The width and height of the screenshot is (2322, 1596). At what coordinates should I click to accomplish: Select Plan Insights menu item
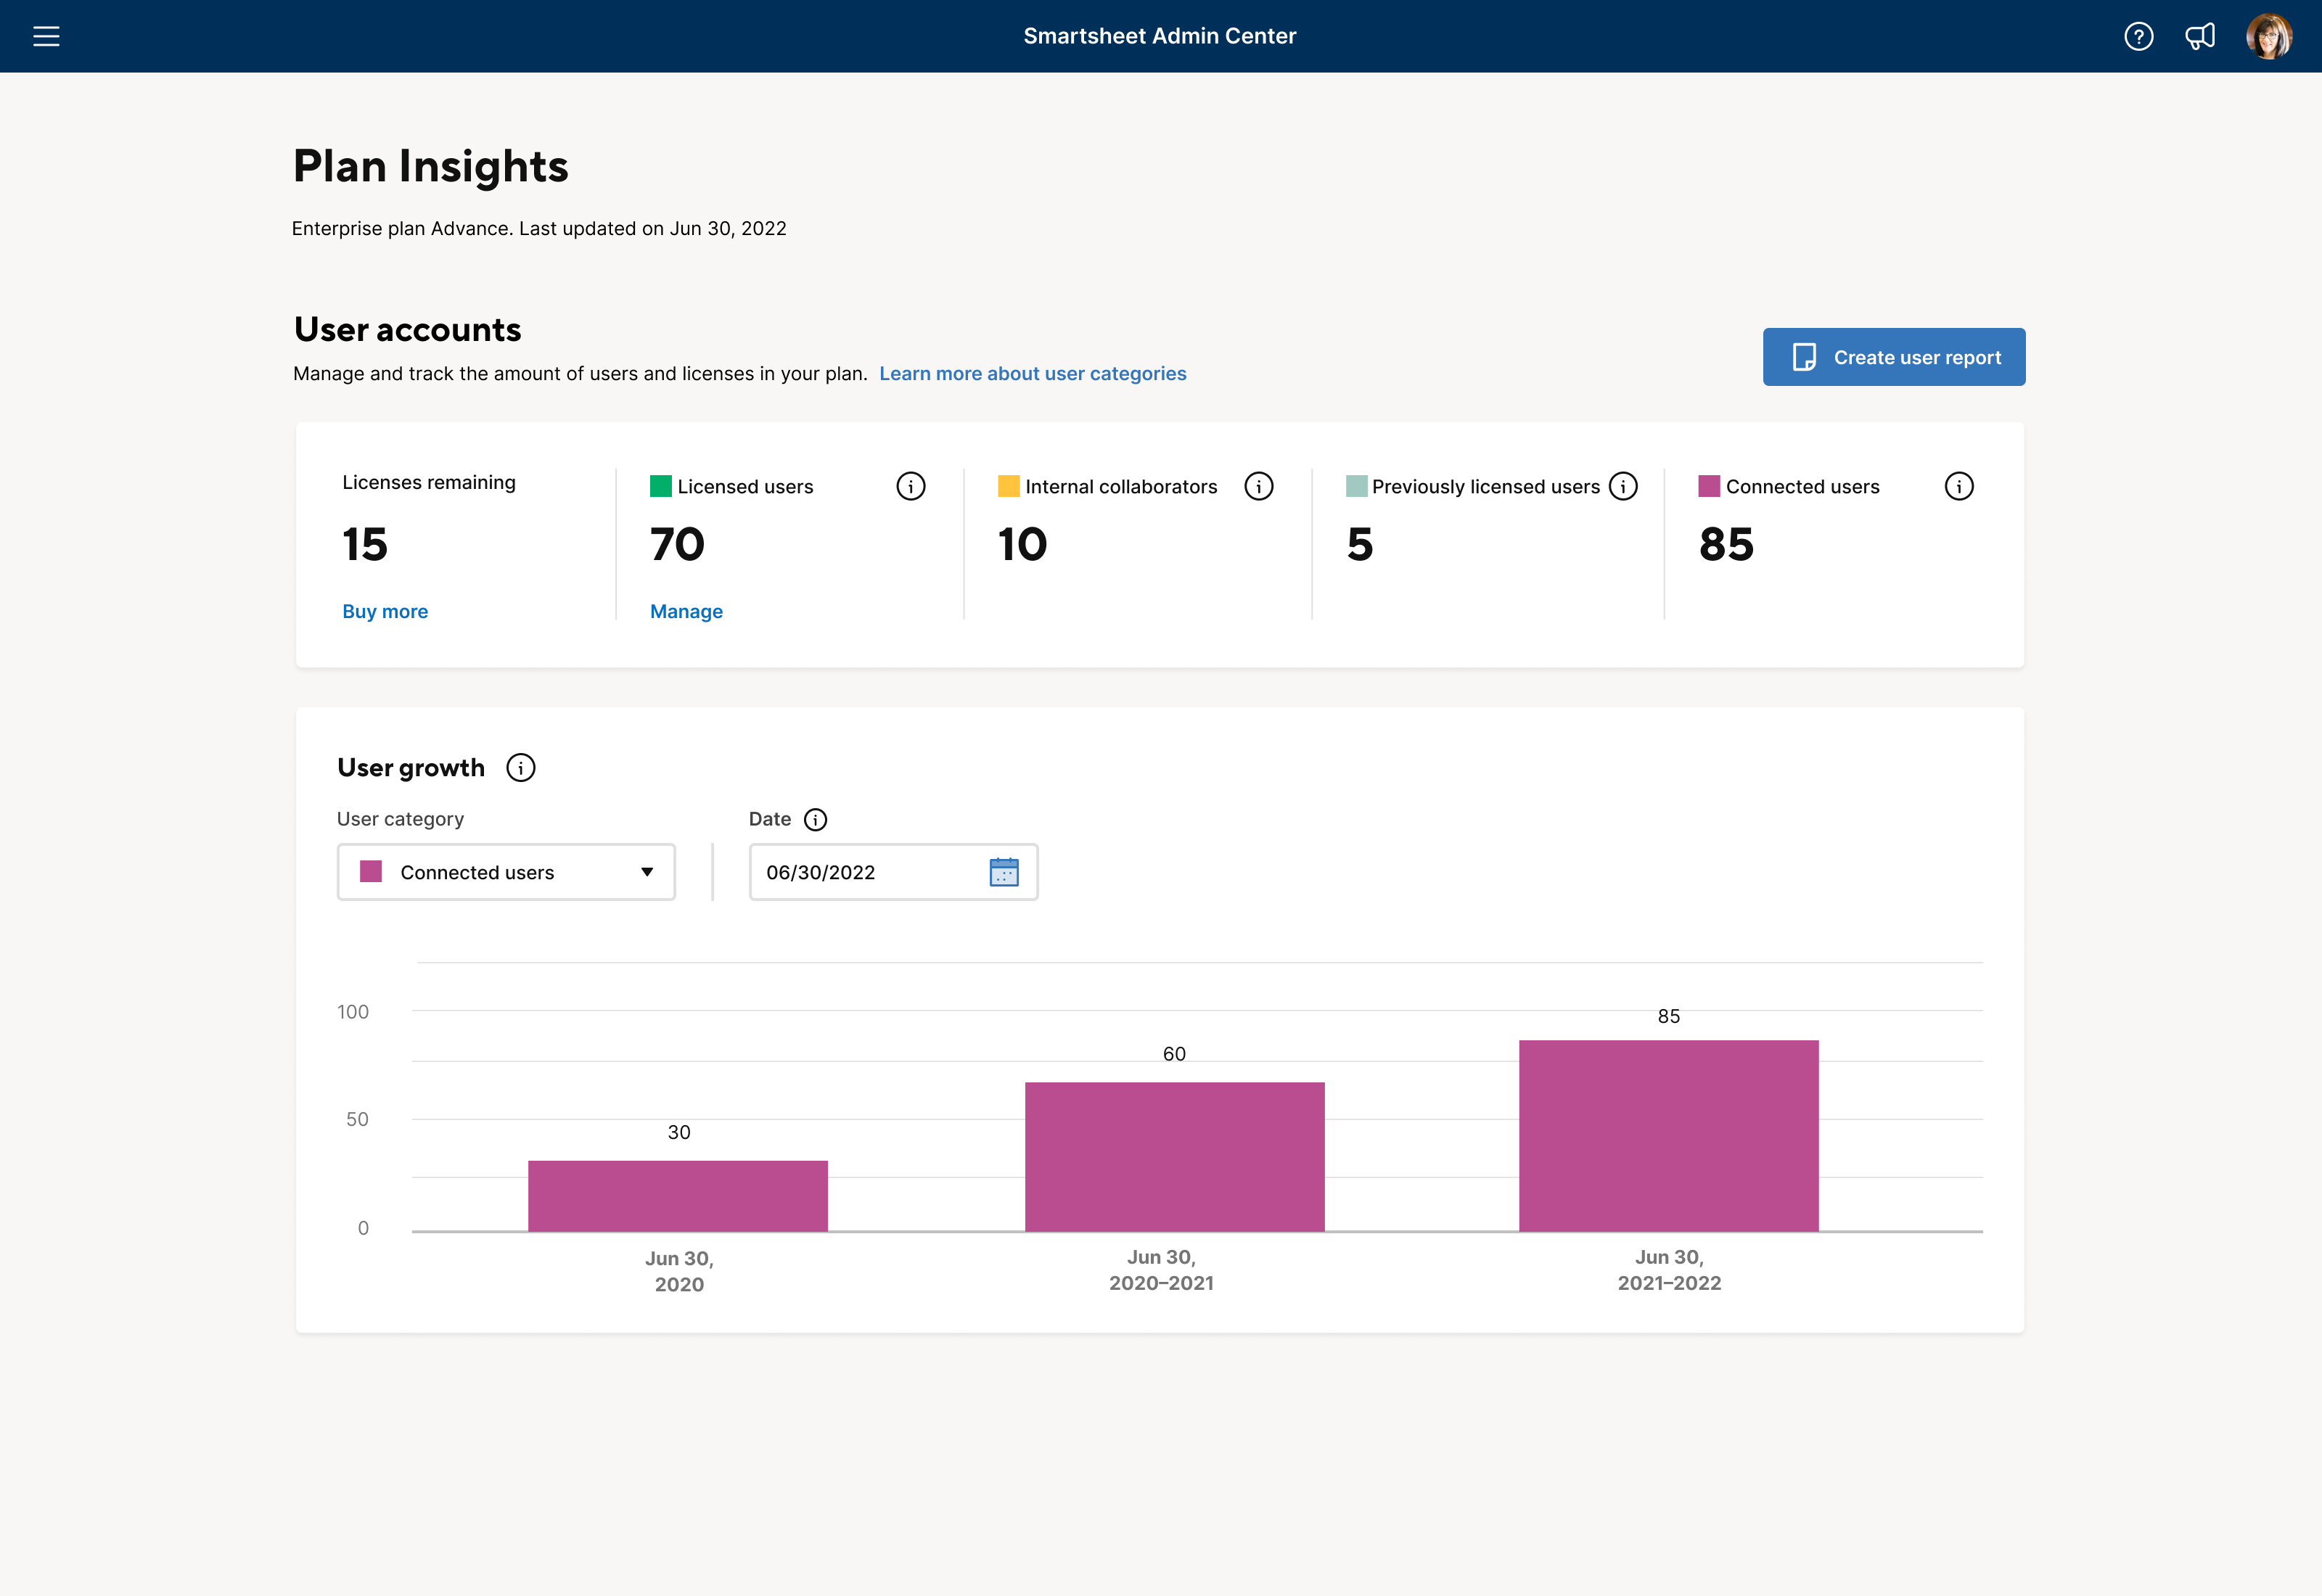point(429,166)
